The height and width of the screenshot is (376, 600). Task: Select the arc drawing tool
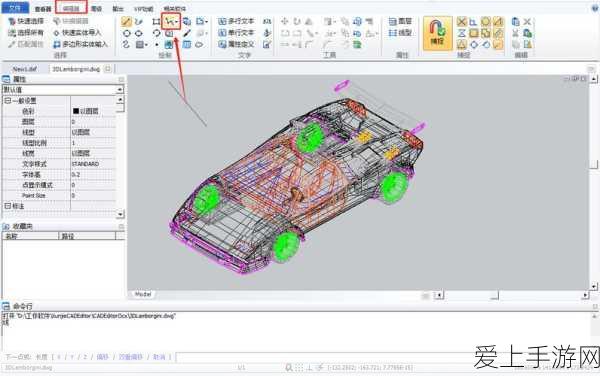(156, 33)
